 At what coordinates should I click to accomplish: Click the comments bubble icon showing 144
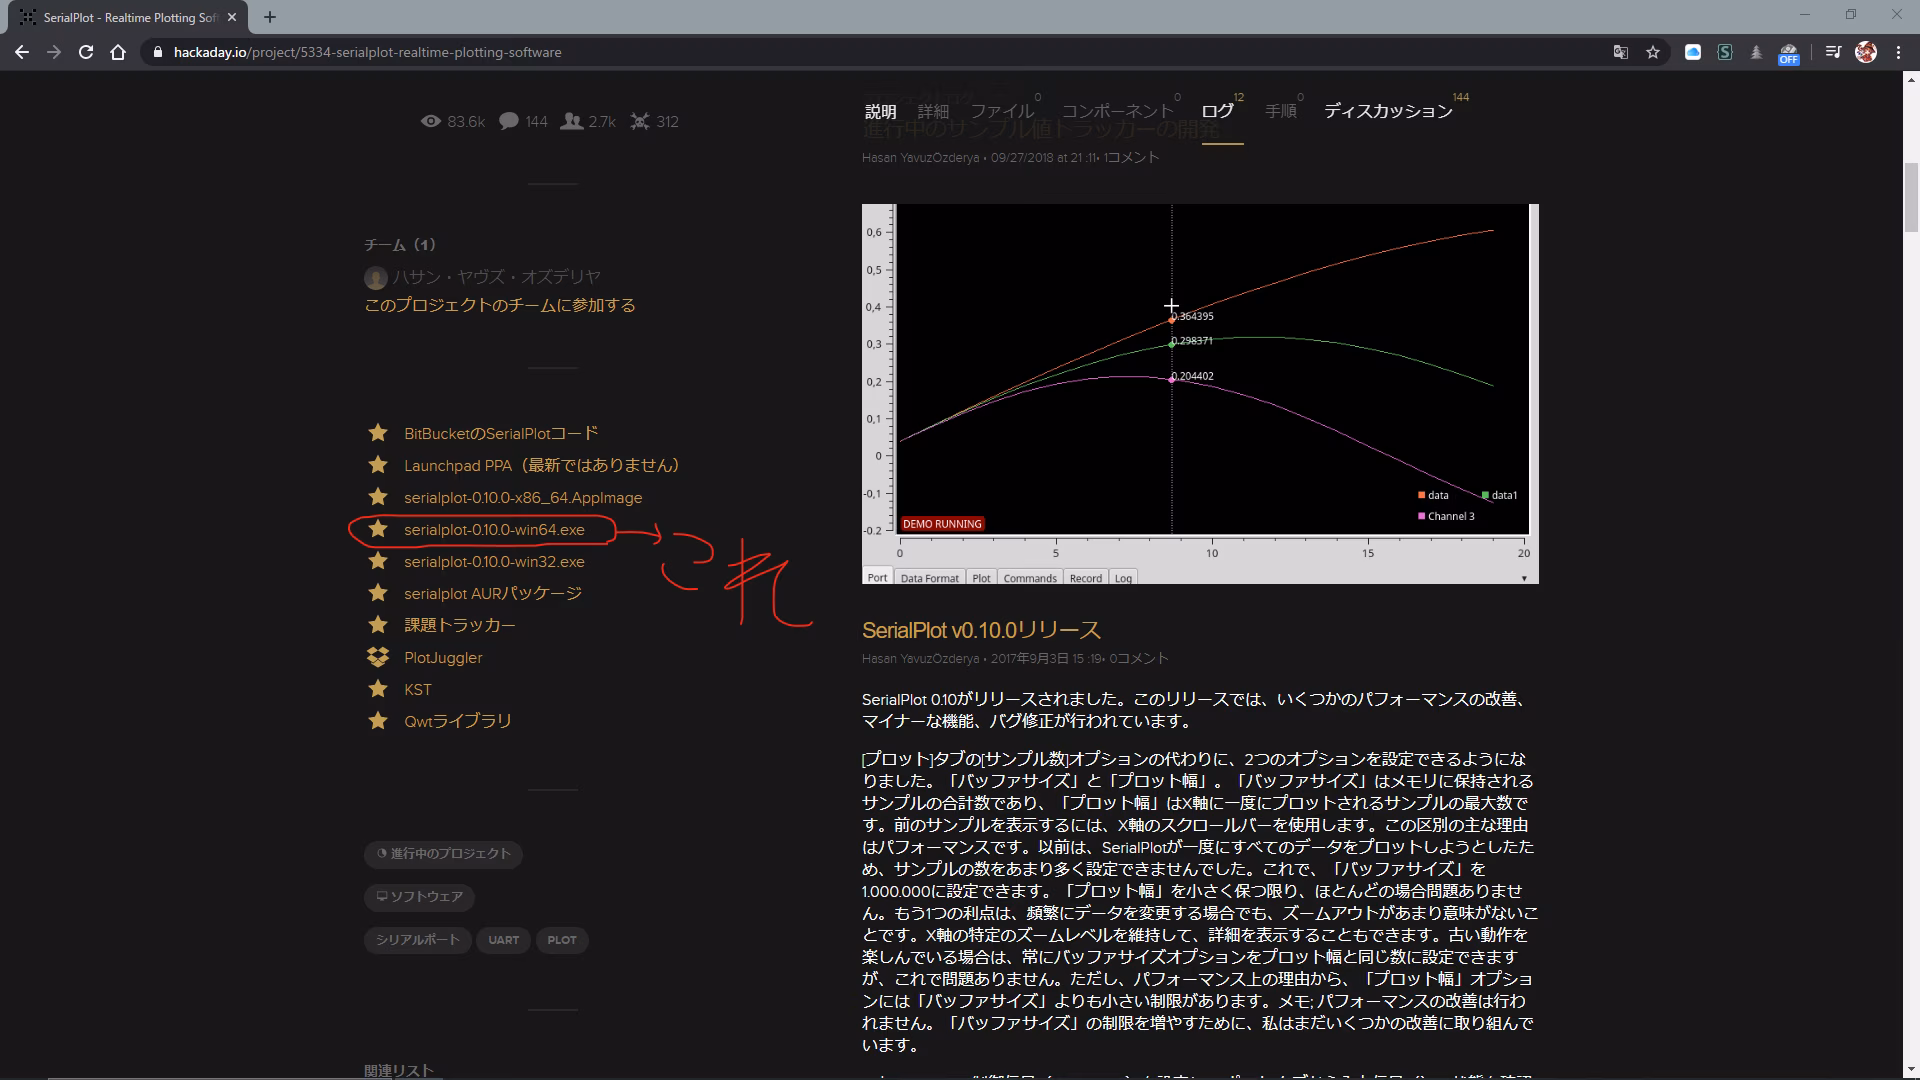510,121
